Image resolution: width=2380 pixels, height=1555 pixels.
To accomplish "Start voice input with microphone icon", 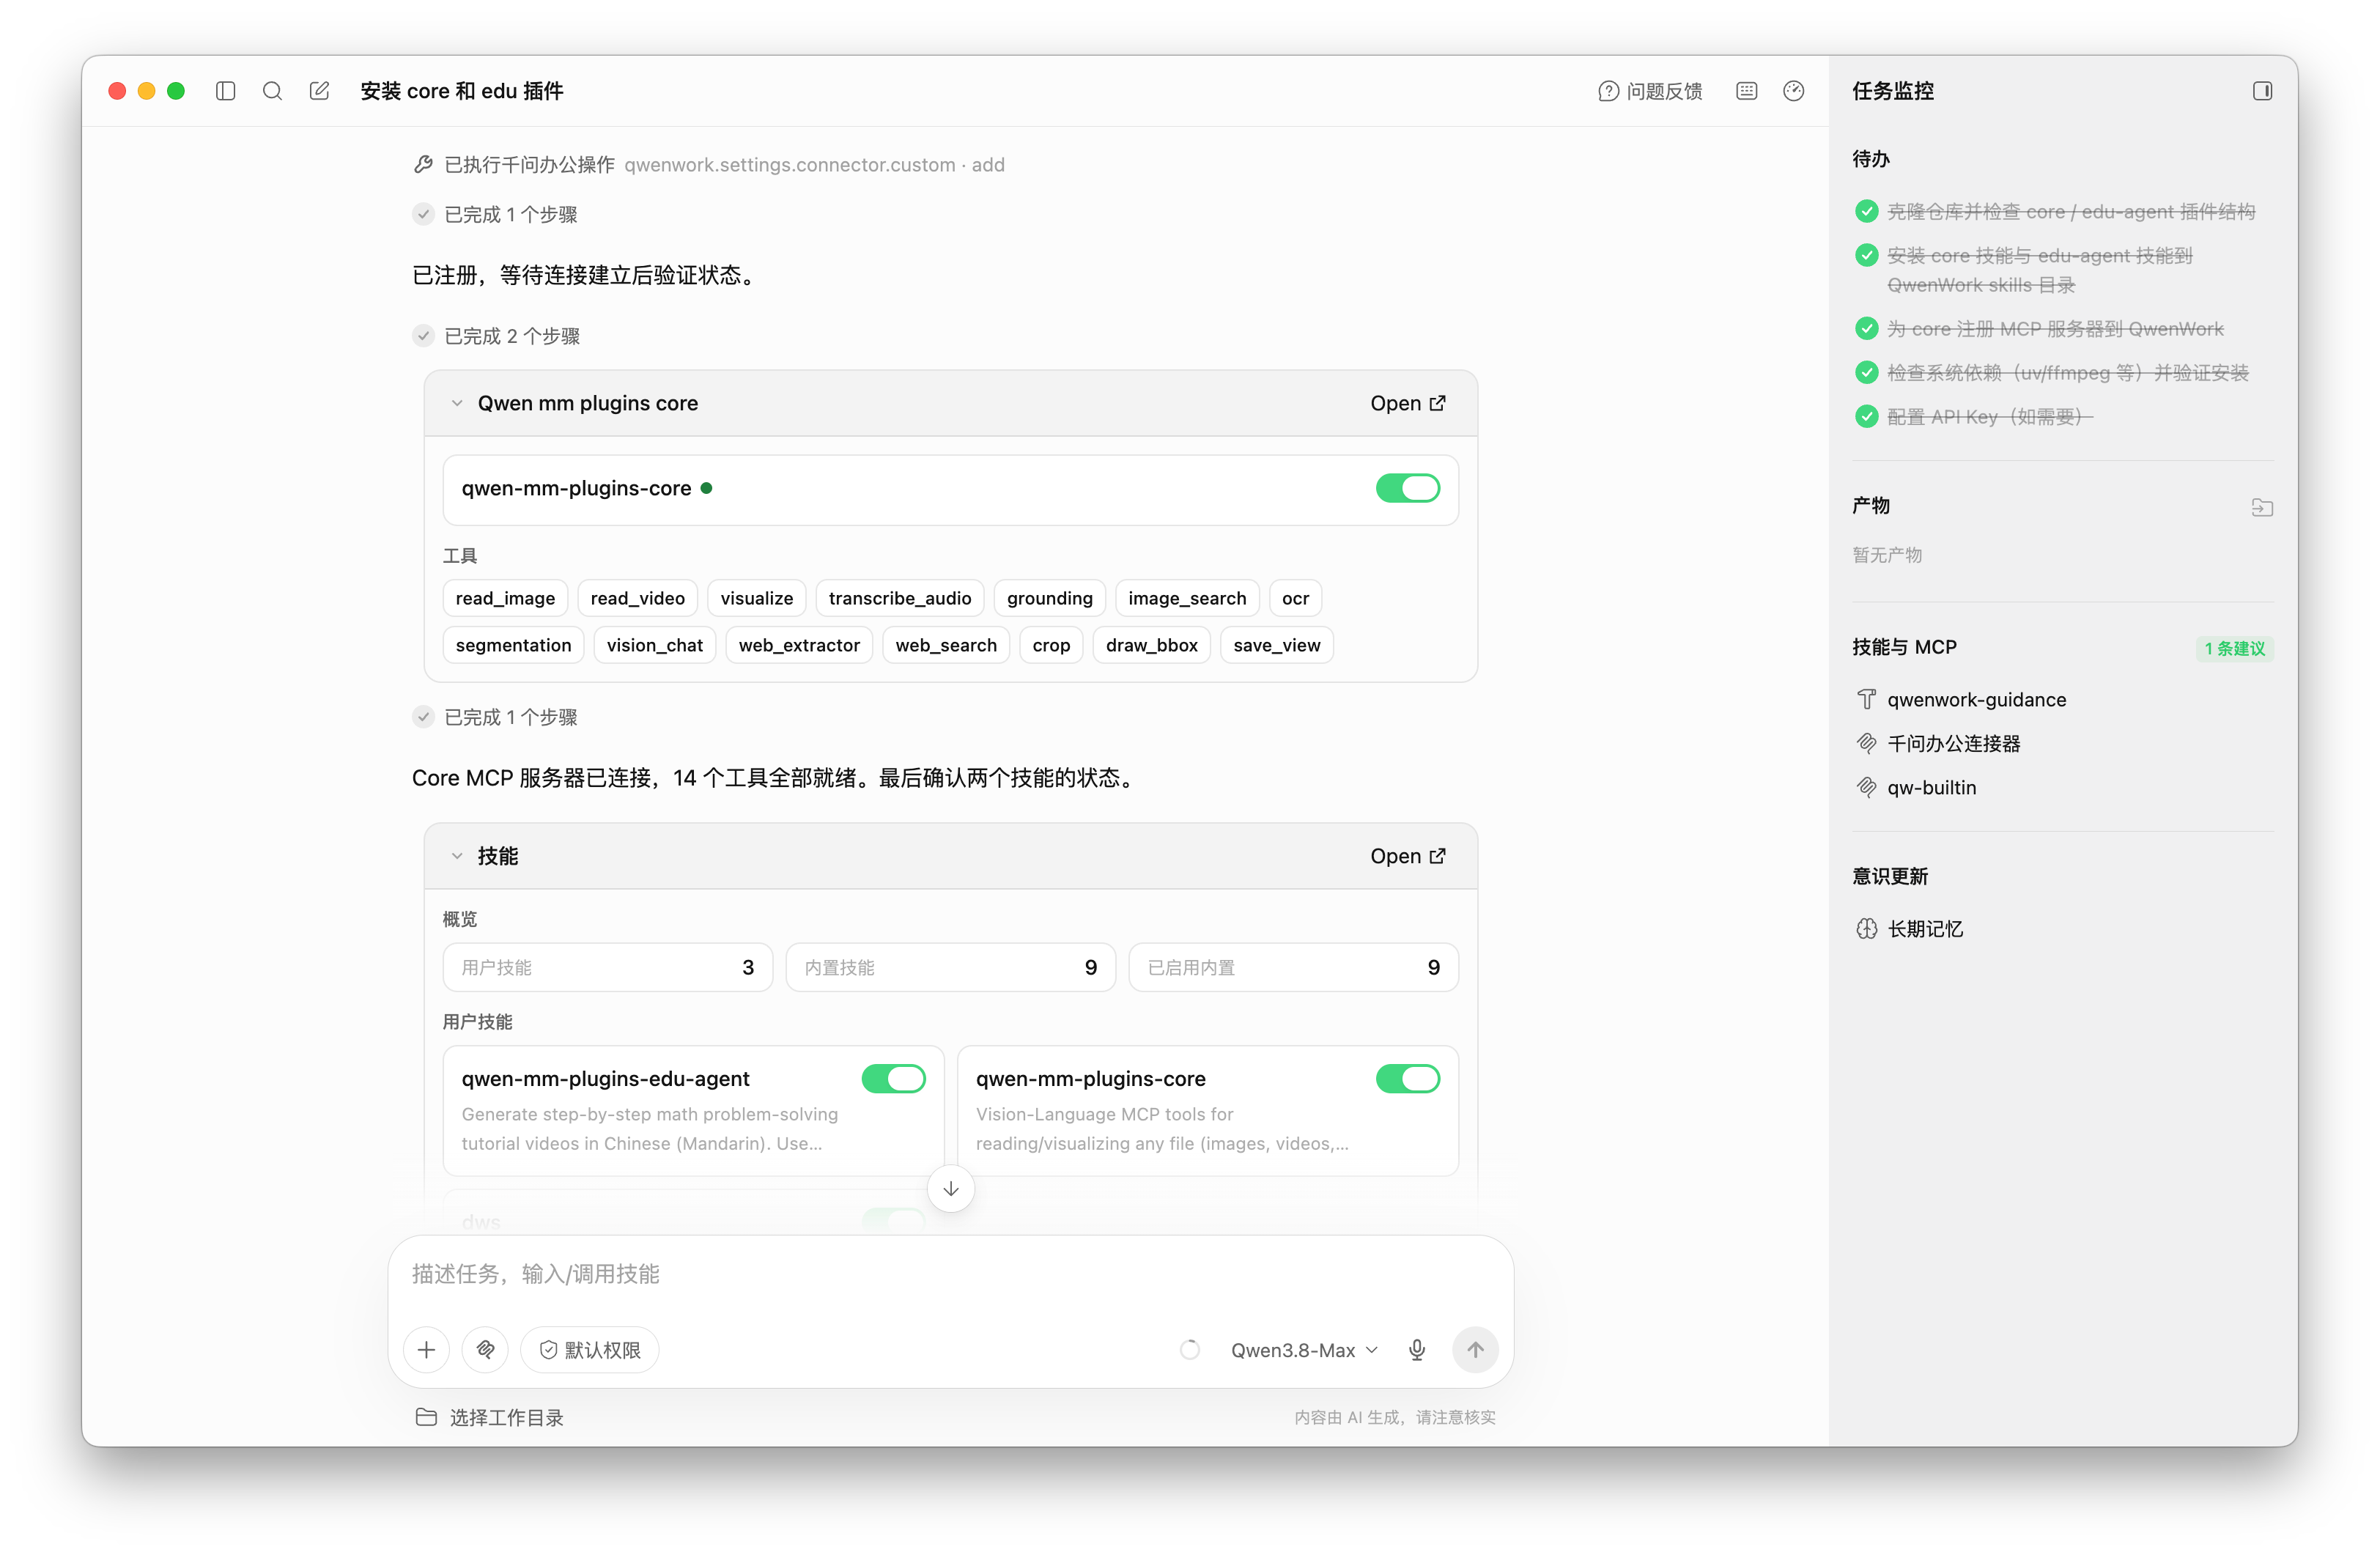I will click(1417, 1350).
